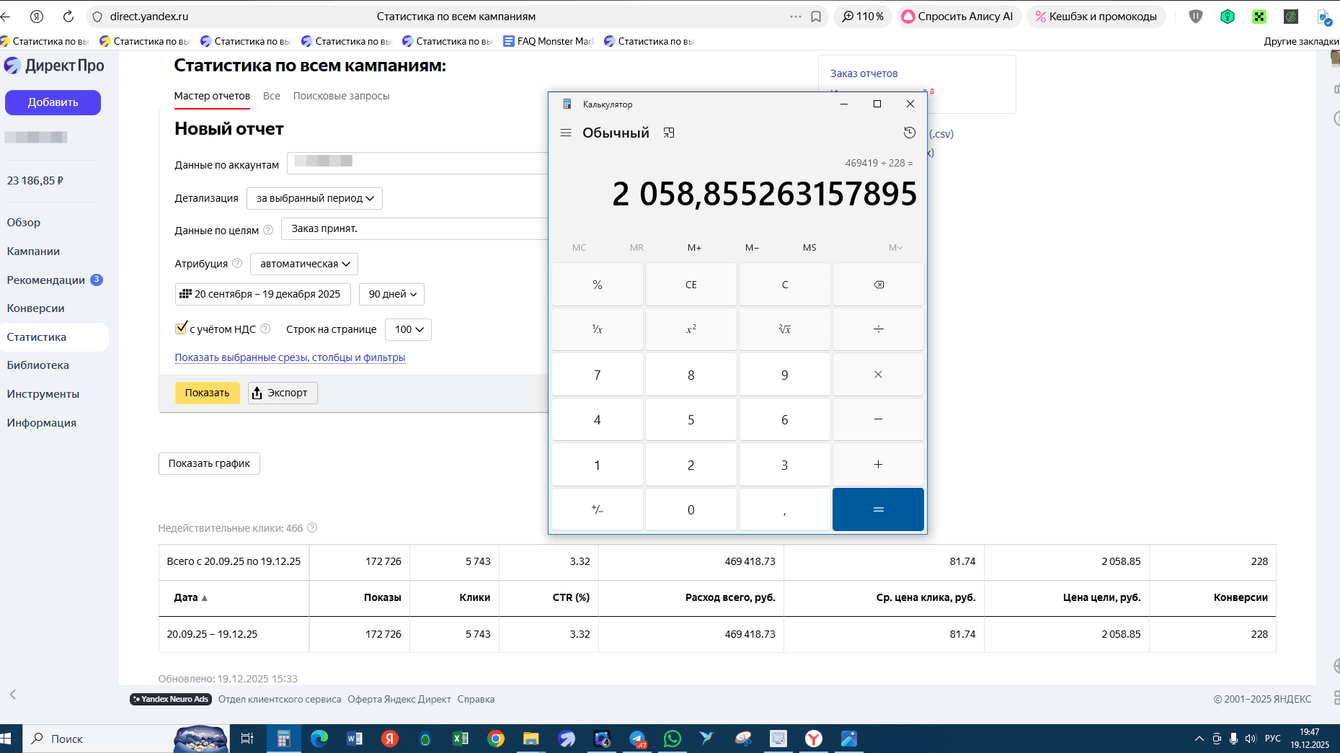Click 'Спросить Алису AI' button
This screenshot has width=1340, height=753.
coord(957,16)
